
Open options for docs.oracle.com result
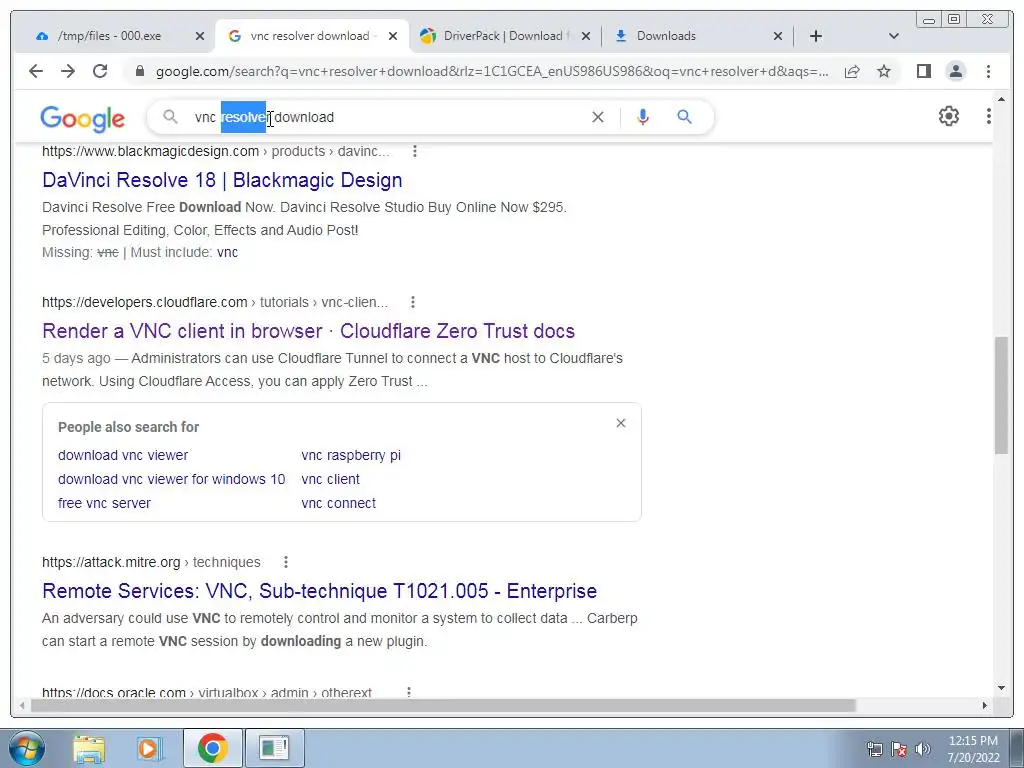(x=409, y=692)
